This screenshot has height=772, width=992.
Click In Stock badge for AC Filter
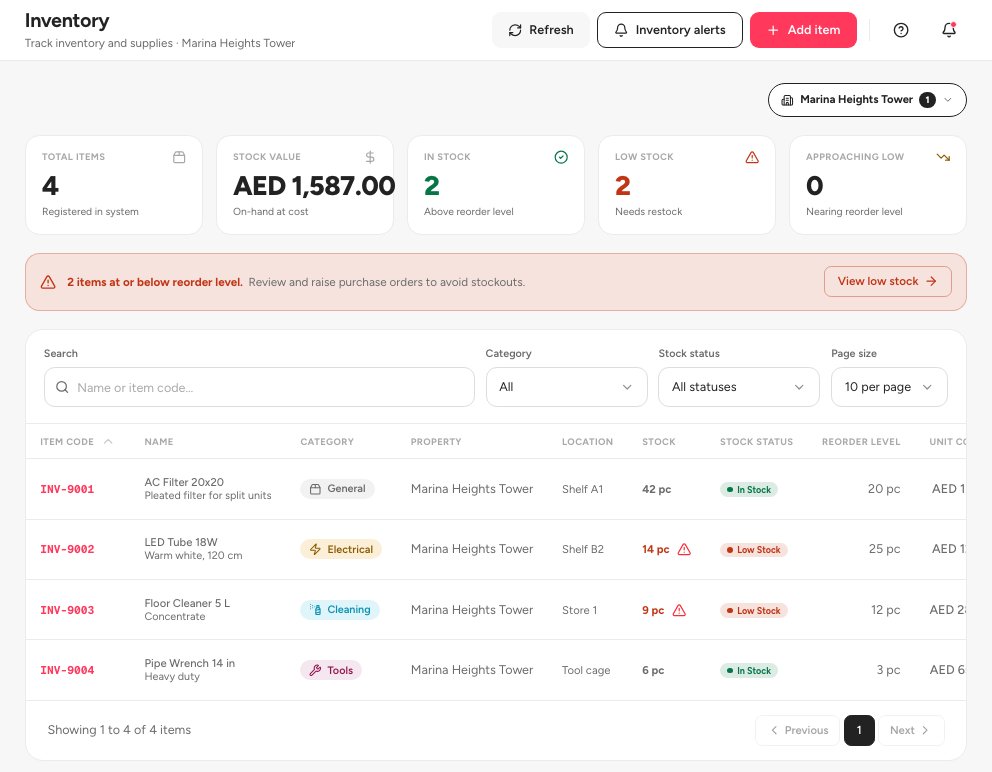point(748,489)
